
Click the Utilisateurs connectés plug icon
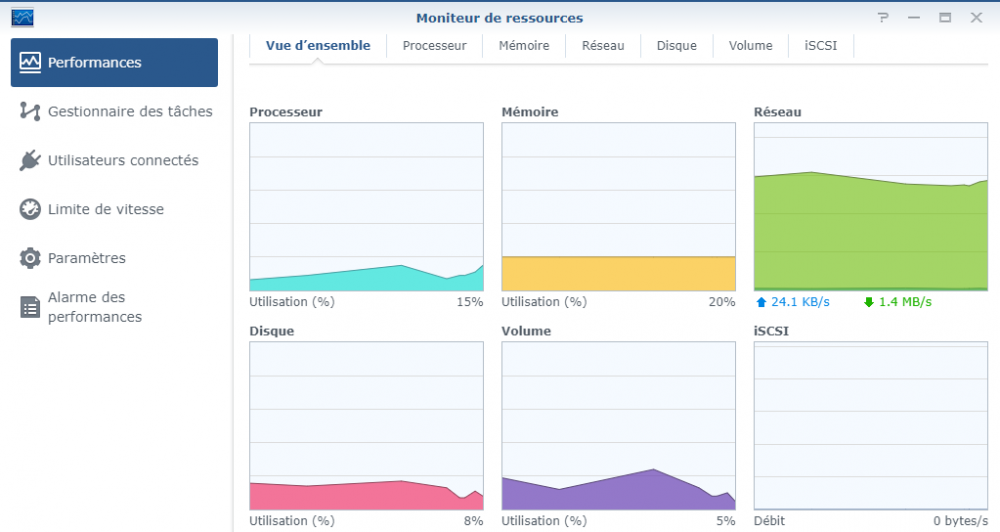30,160
